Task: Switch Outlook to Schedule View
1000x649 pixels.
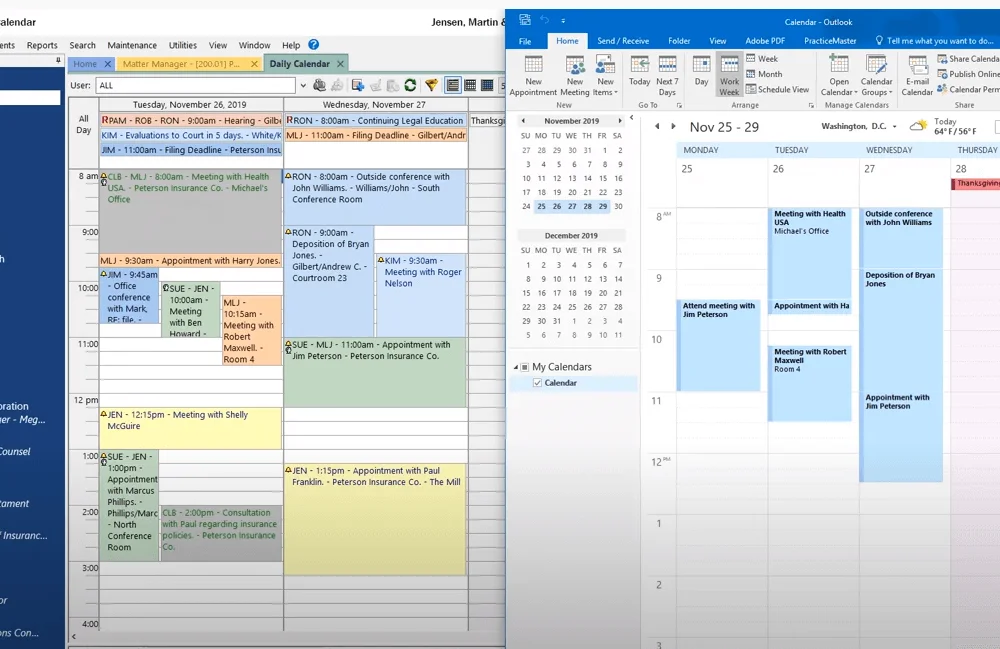Action: click(x=777, y=89)
